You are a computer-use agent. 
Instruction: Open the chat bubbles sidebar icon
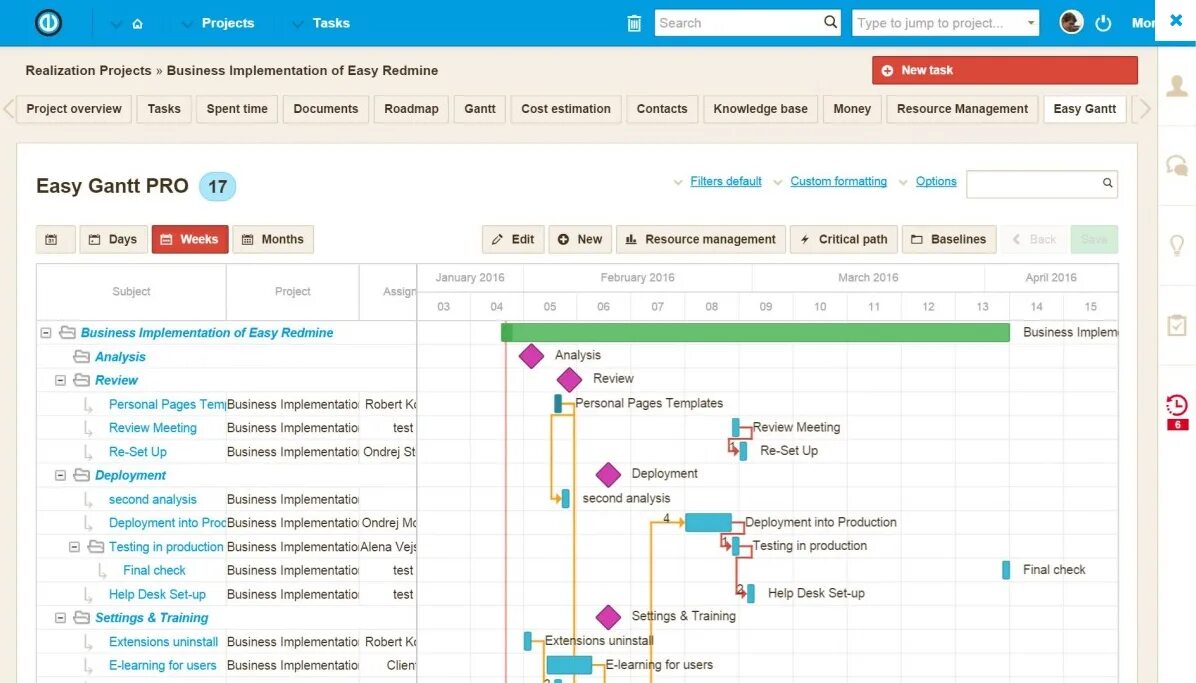pos(1177,165)
